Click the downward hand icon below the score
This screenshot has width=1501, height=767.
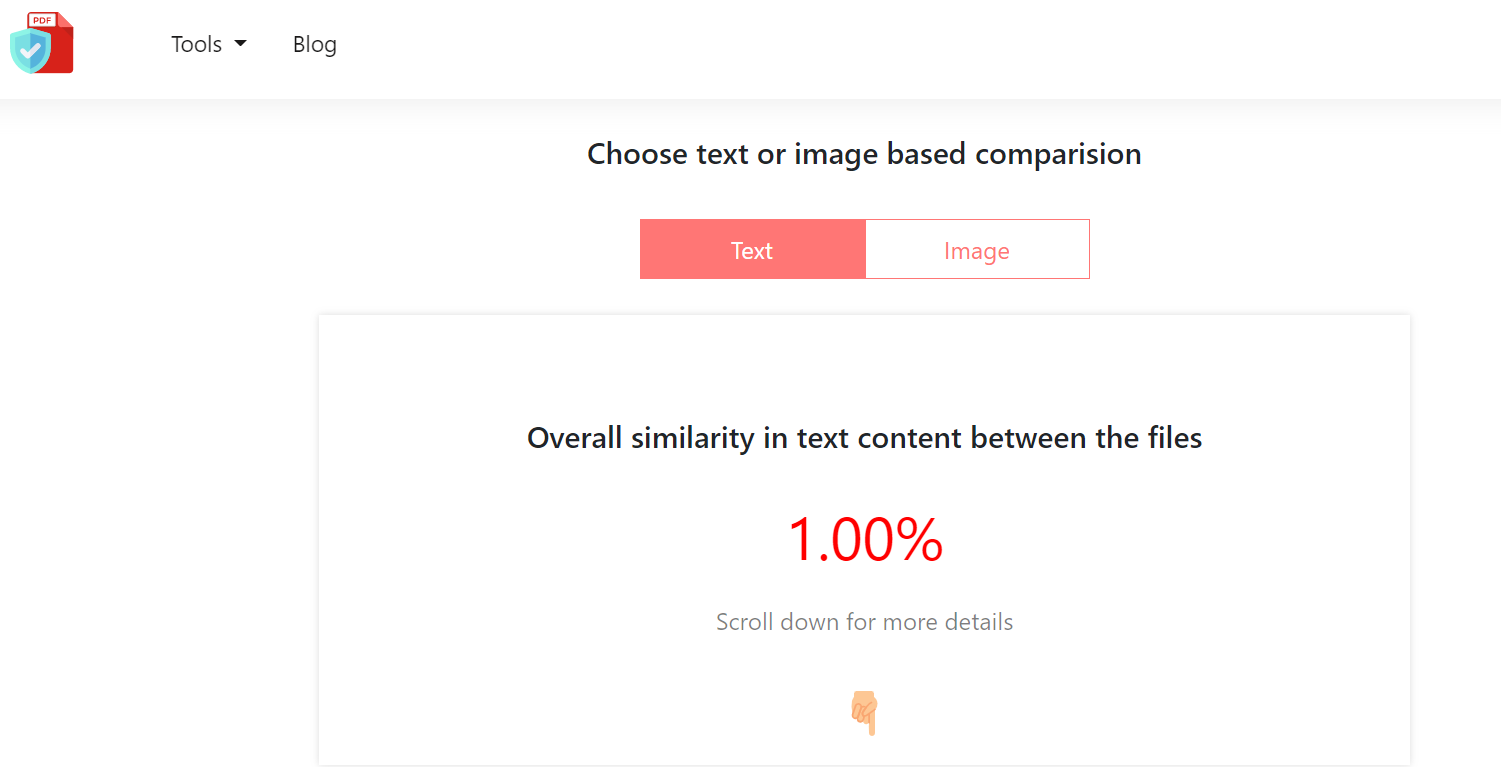point(864,712)
